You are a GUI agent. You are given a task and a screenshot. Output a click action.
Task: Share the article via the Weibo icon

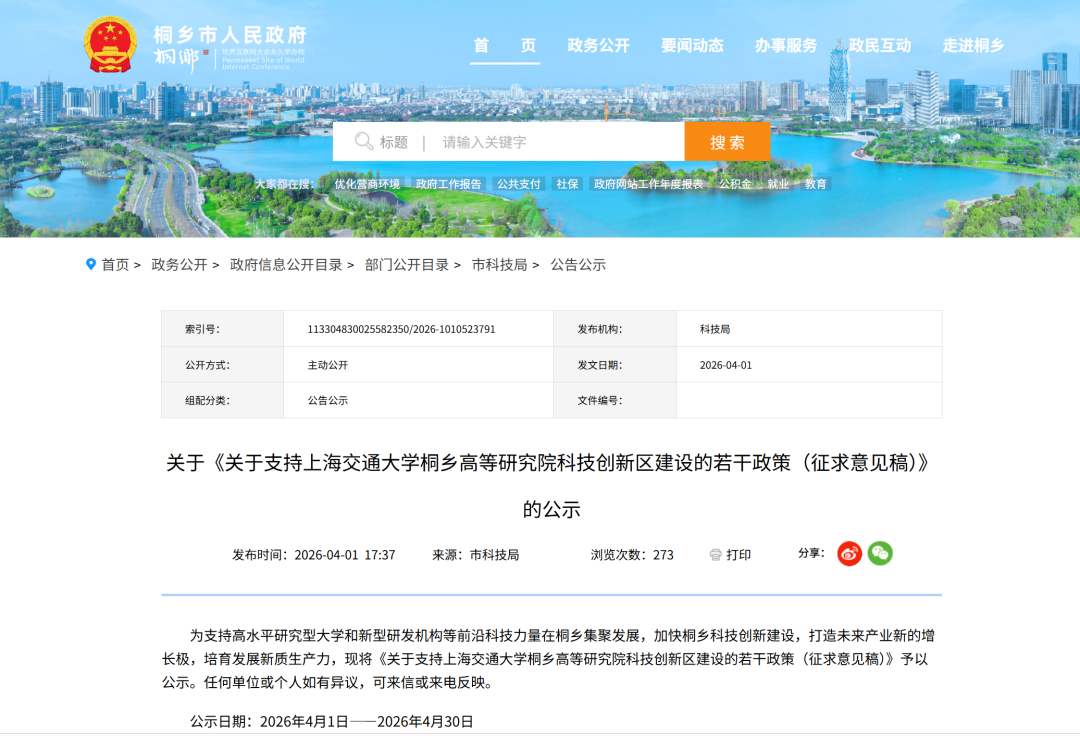coord(848,554)
